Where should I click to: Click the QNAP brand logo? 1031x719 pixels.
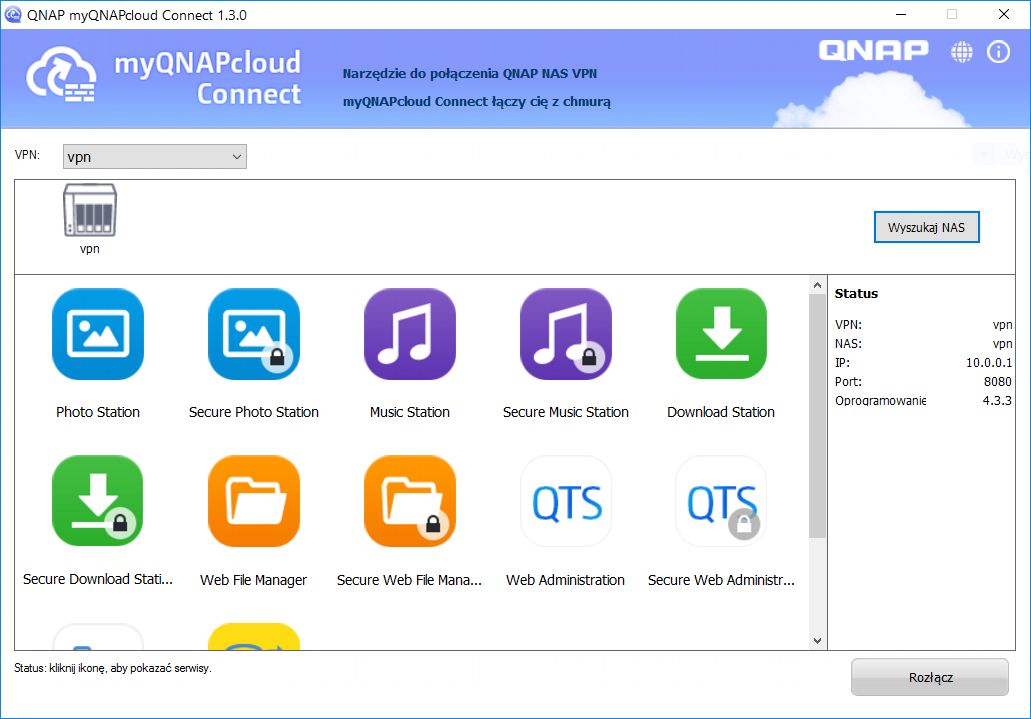(873, 50)
